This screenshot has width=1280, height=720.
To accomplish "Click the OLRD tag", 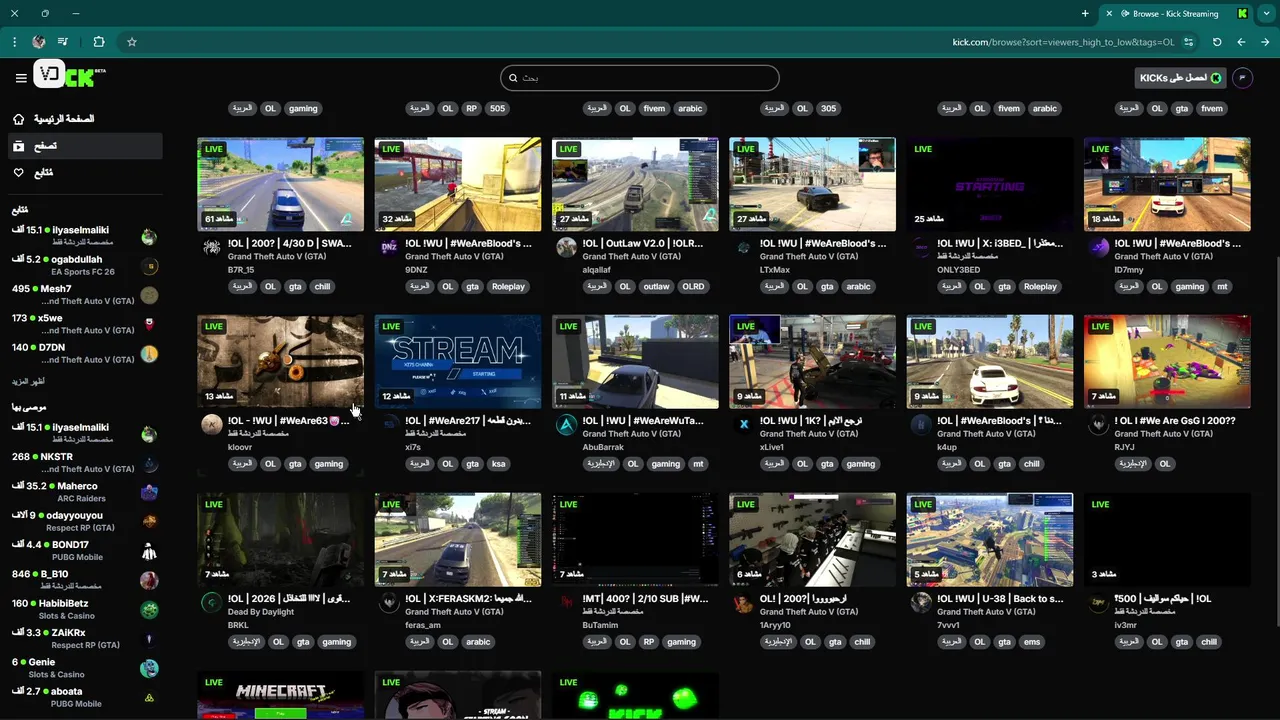I will 693,286.
